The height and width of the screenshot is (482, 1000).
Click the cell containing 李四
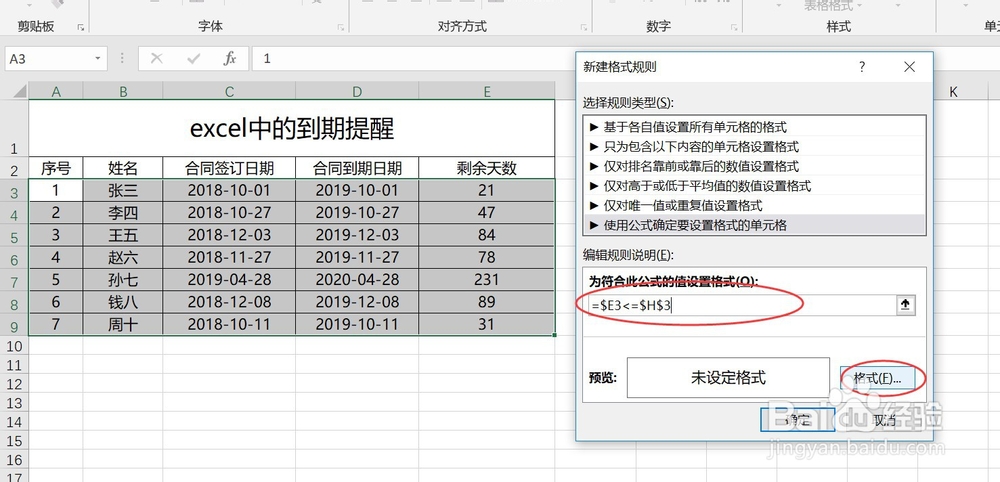(123, 213)
